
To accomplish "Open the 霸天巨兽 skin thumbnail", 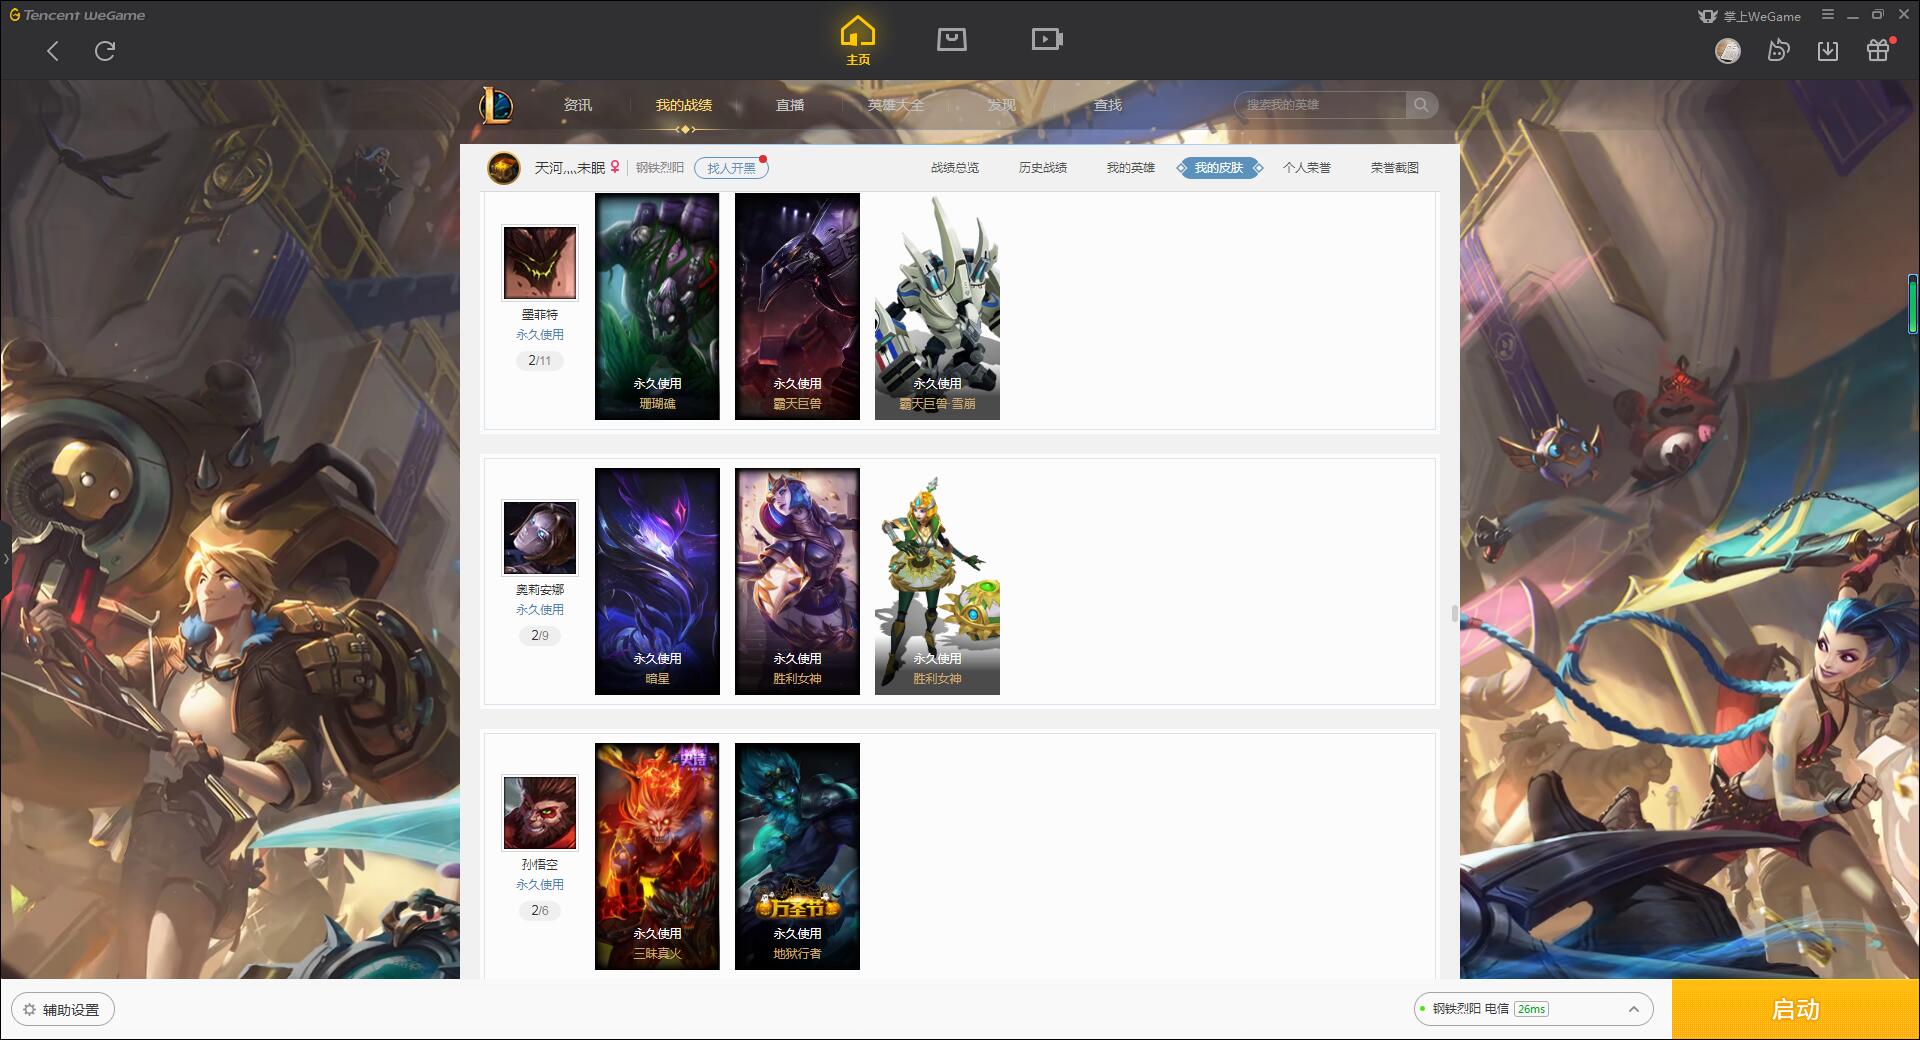I will pyautogui.click(x=797, y=306).
